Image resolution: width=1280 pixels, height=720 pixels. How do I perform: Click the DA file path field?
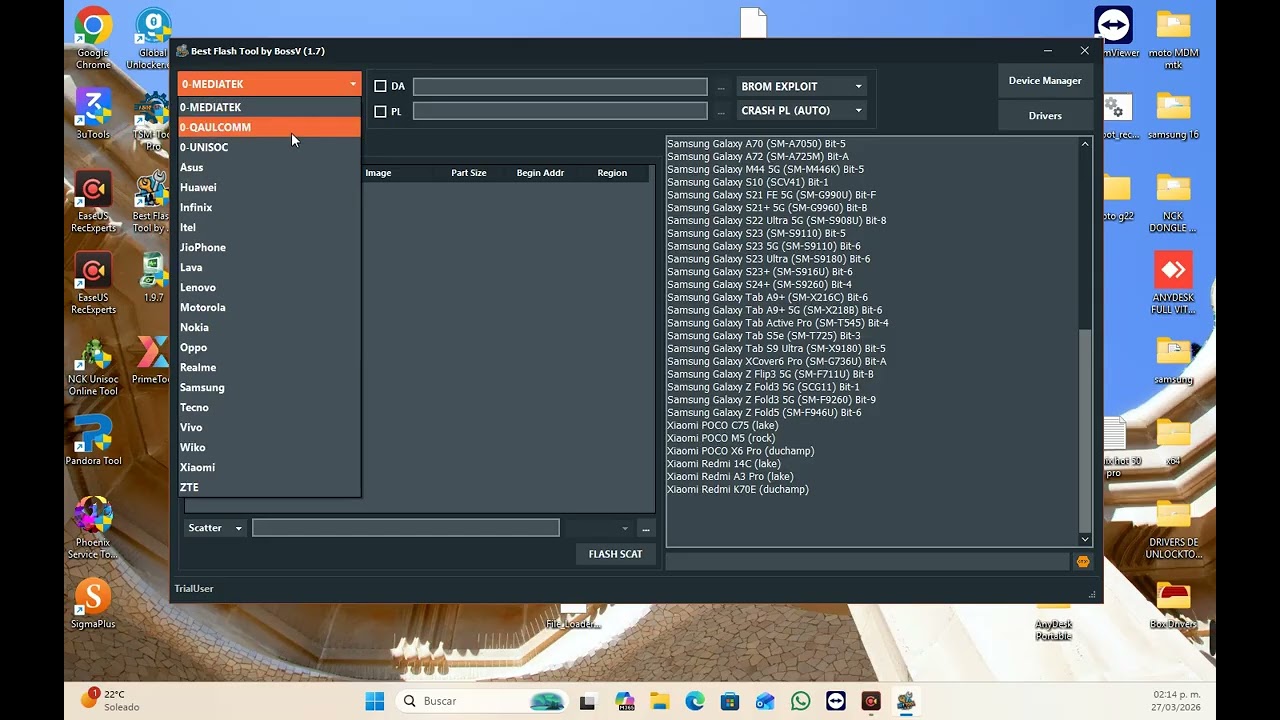click(560, 87)
